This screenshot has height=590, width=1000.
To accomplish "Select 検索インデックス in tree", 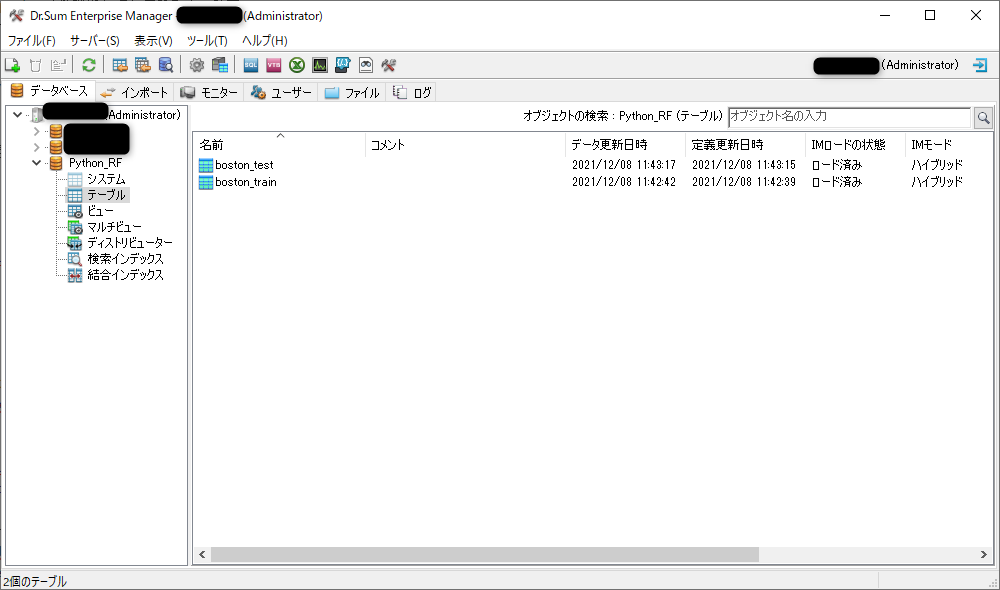I will (125, 259).
